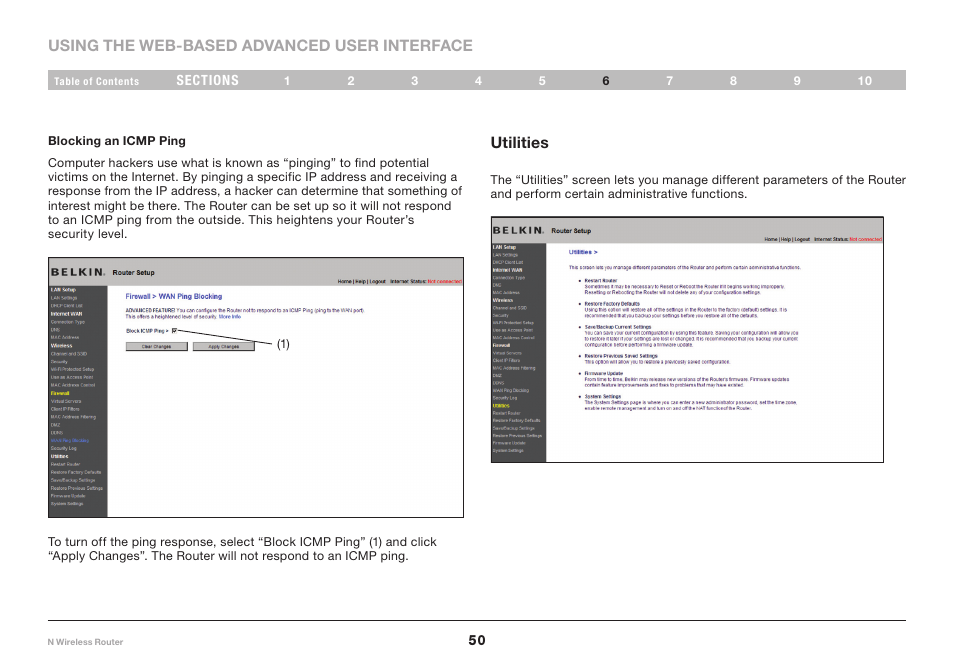Click Belkin logo in WAN Ping Blocking screenshot
The image size is (954, 668).
point(78,272)
